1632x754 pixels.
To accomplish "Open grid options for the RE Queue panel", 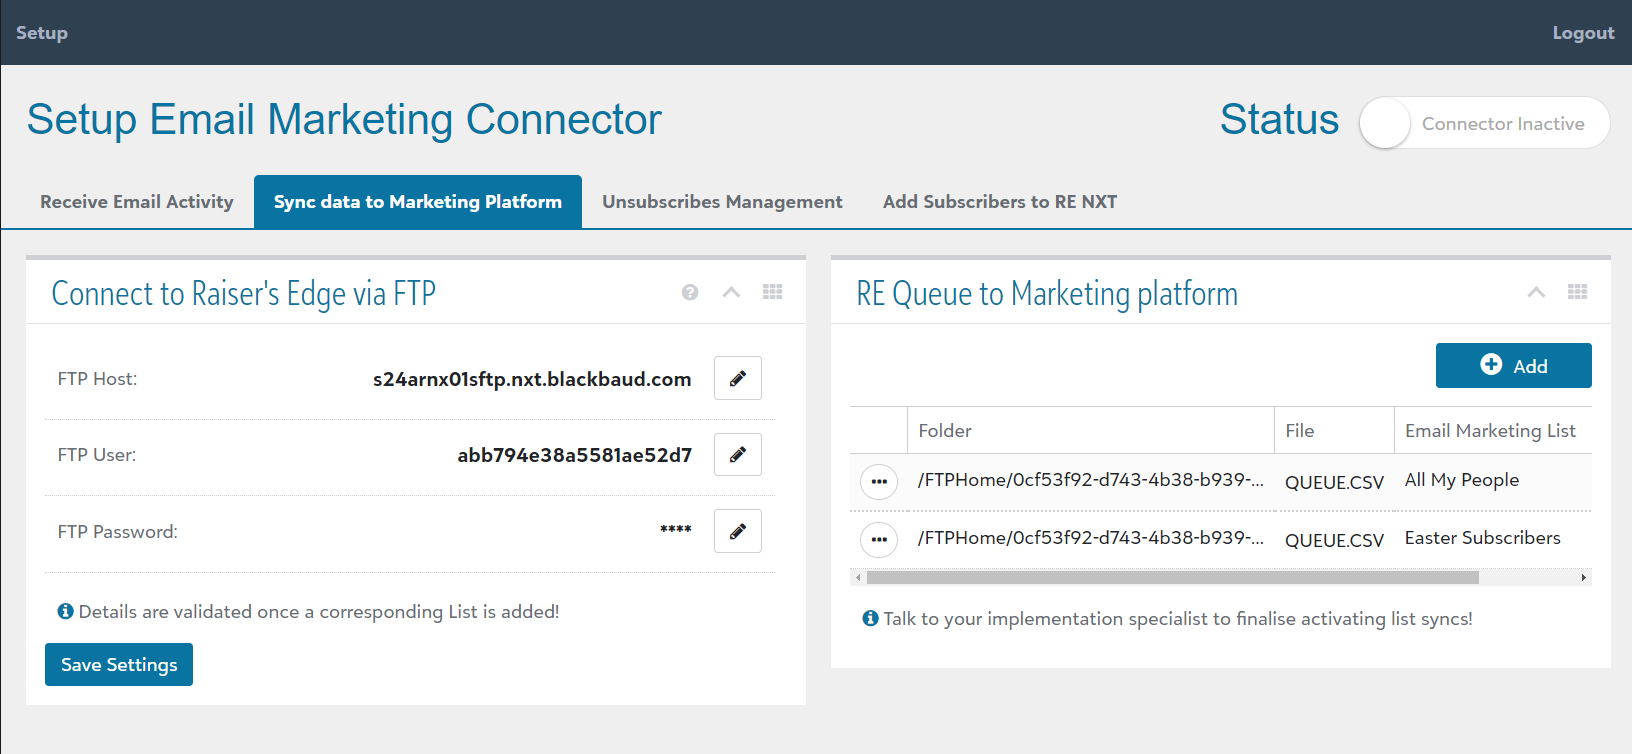I will point(1578,292).
